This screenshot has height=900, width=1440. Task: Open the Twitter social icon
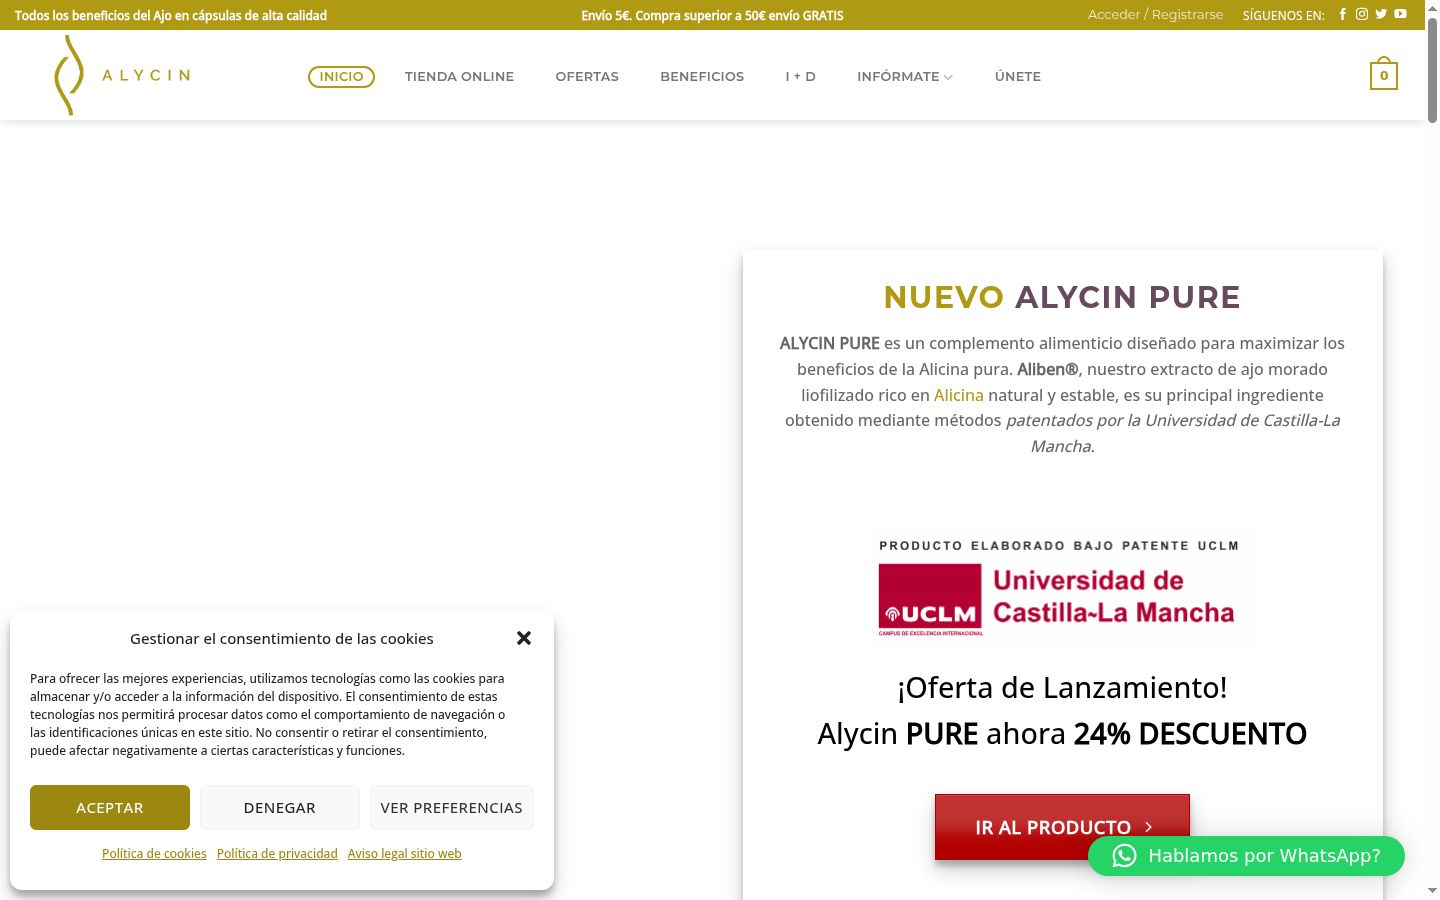click(x=1381, y=14)
